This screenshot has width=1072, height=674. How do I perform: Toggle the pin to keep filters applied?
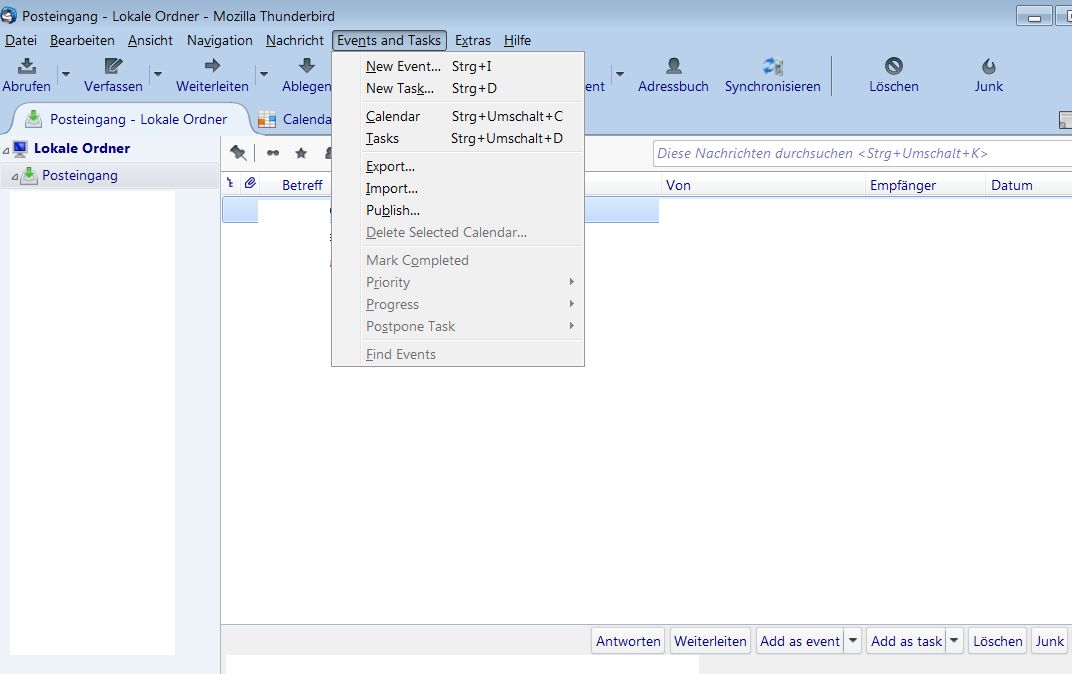coord(238,153)
